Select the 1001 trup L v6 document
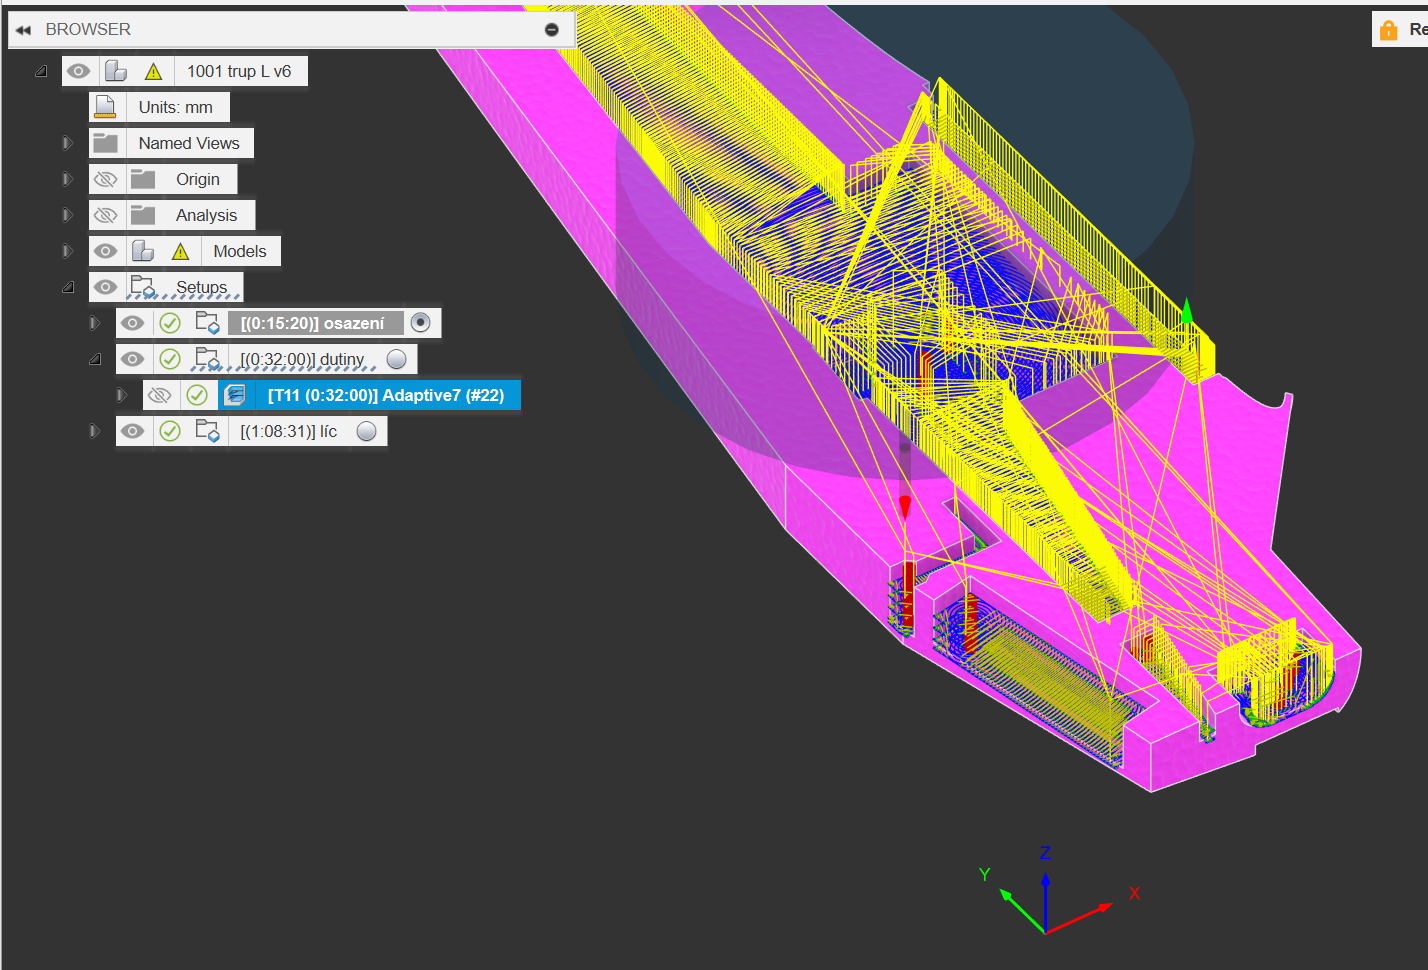Screen dimensions: 1428x970 click(239, 71)
